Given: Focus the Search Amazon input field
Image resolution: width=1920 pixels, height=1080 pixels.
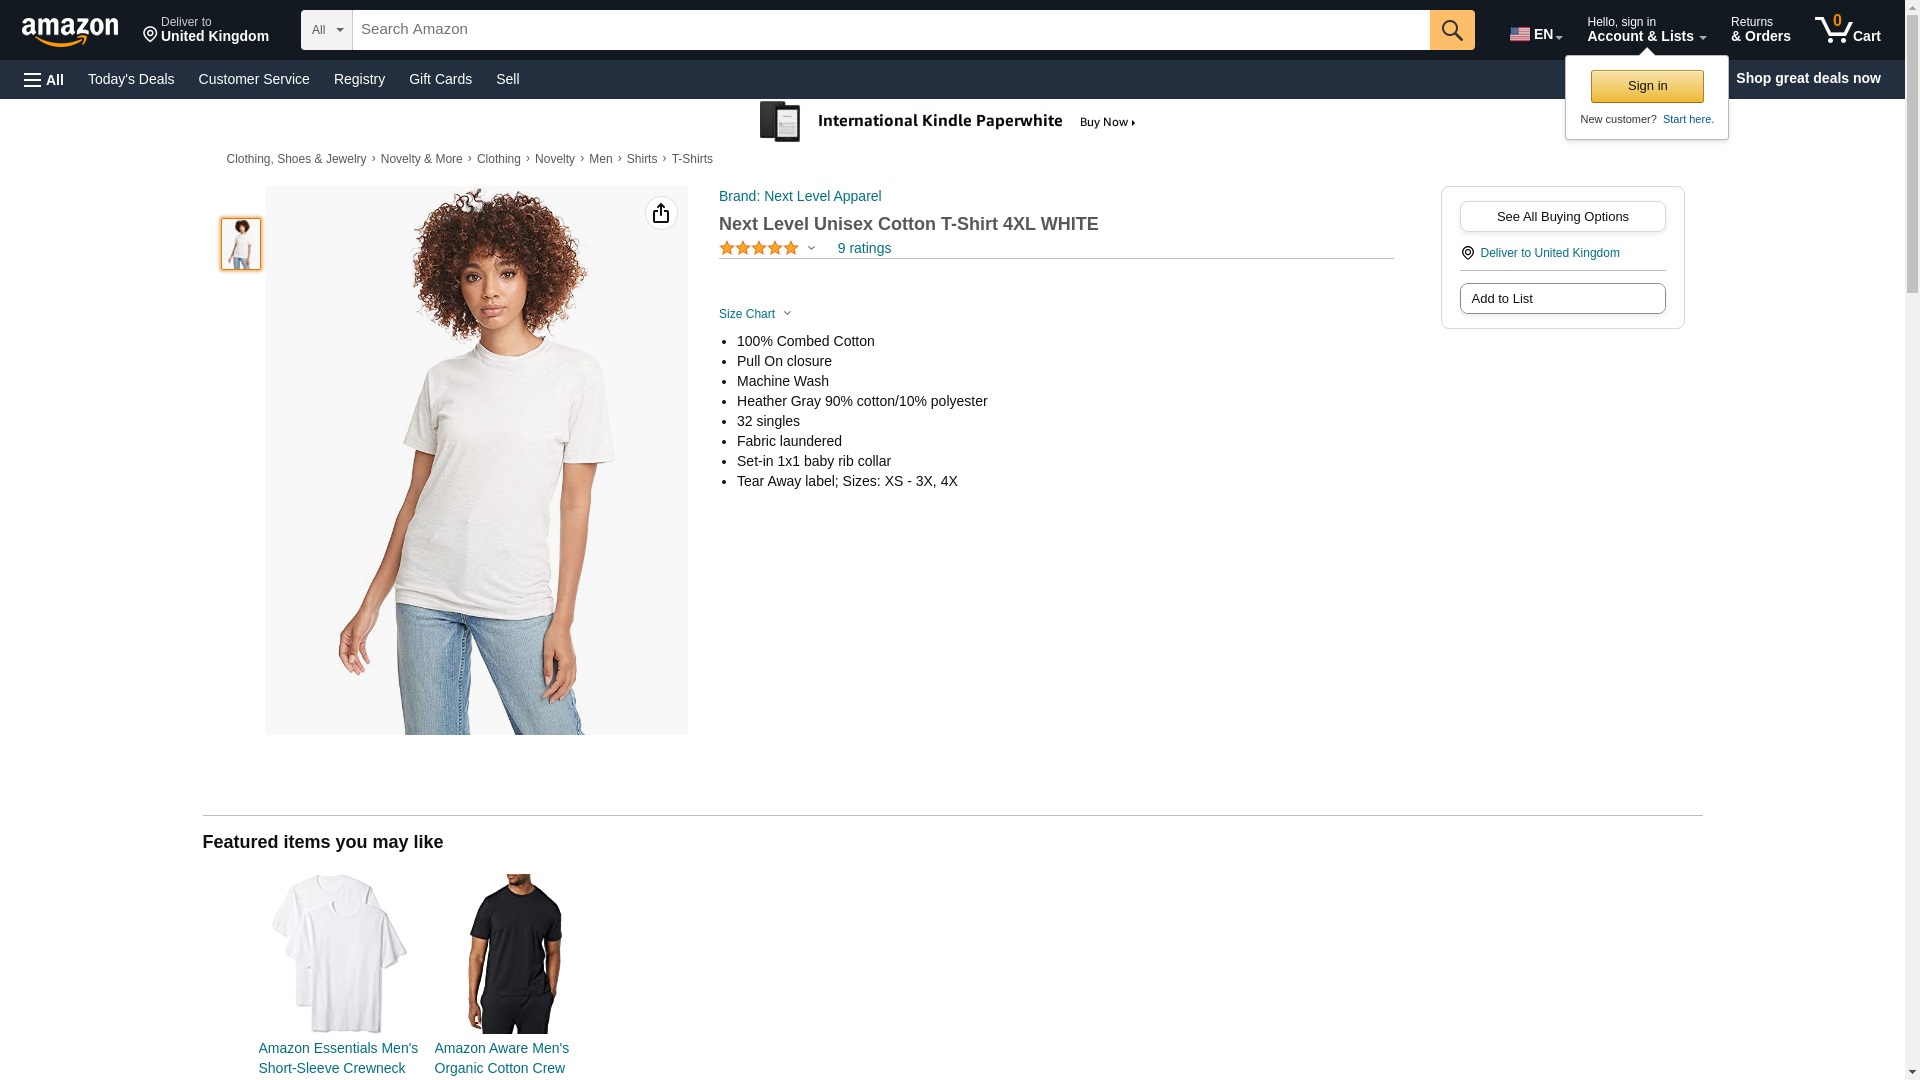Looking at the screenshot, I should [x=890, y=30].
